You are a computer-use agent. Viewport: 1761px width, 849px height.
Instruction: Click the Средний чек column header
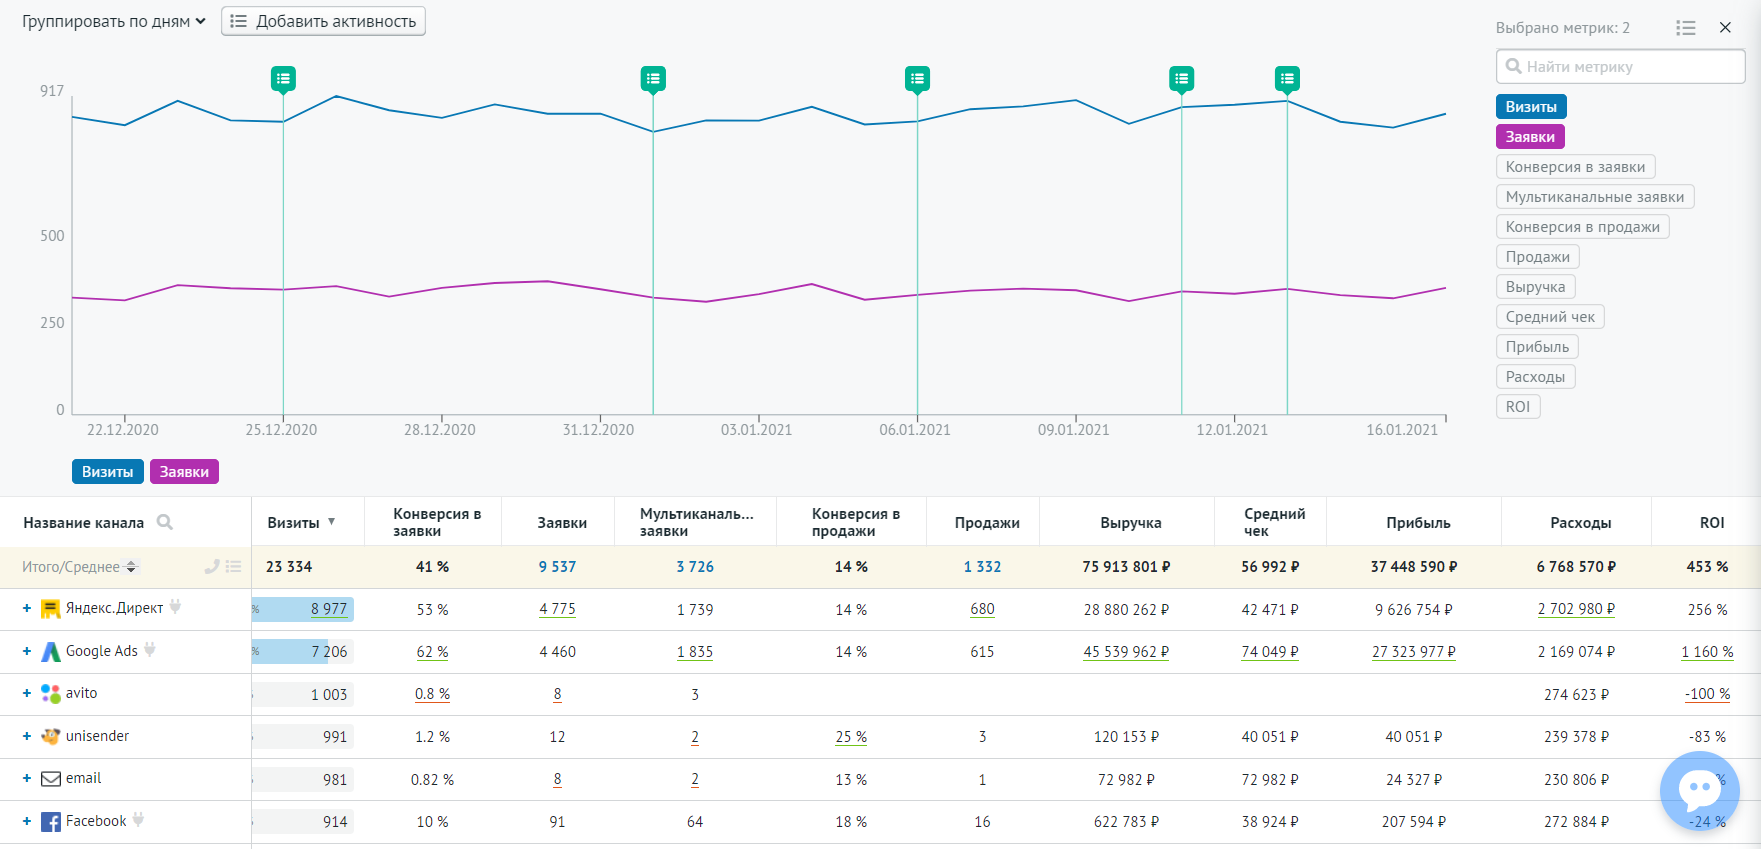(x=1275, y=522)
